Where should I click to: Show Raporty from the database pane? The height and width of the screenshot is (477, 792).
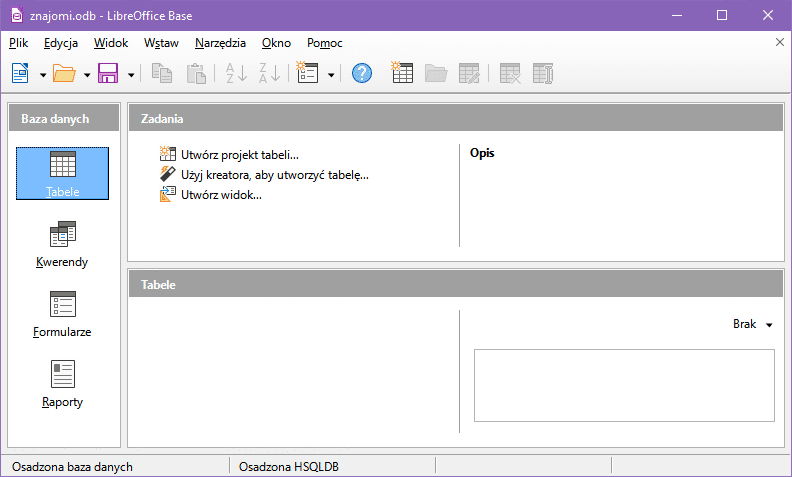[x=62, y=384]
